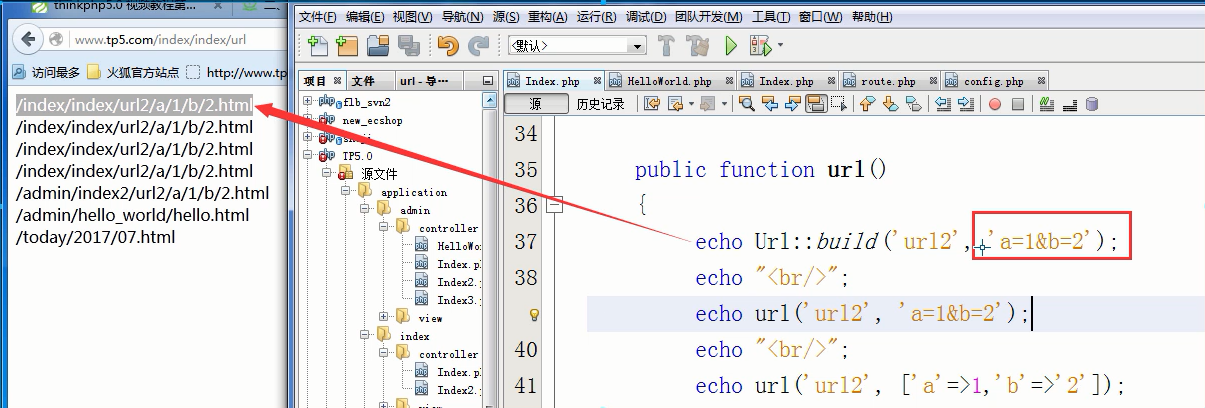The image size is (1205, 408).
Task: Click the Debug Project toolbar icon
Action: 760,45
